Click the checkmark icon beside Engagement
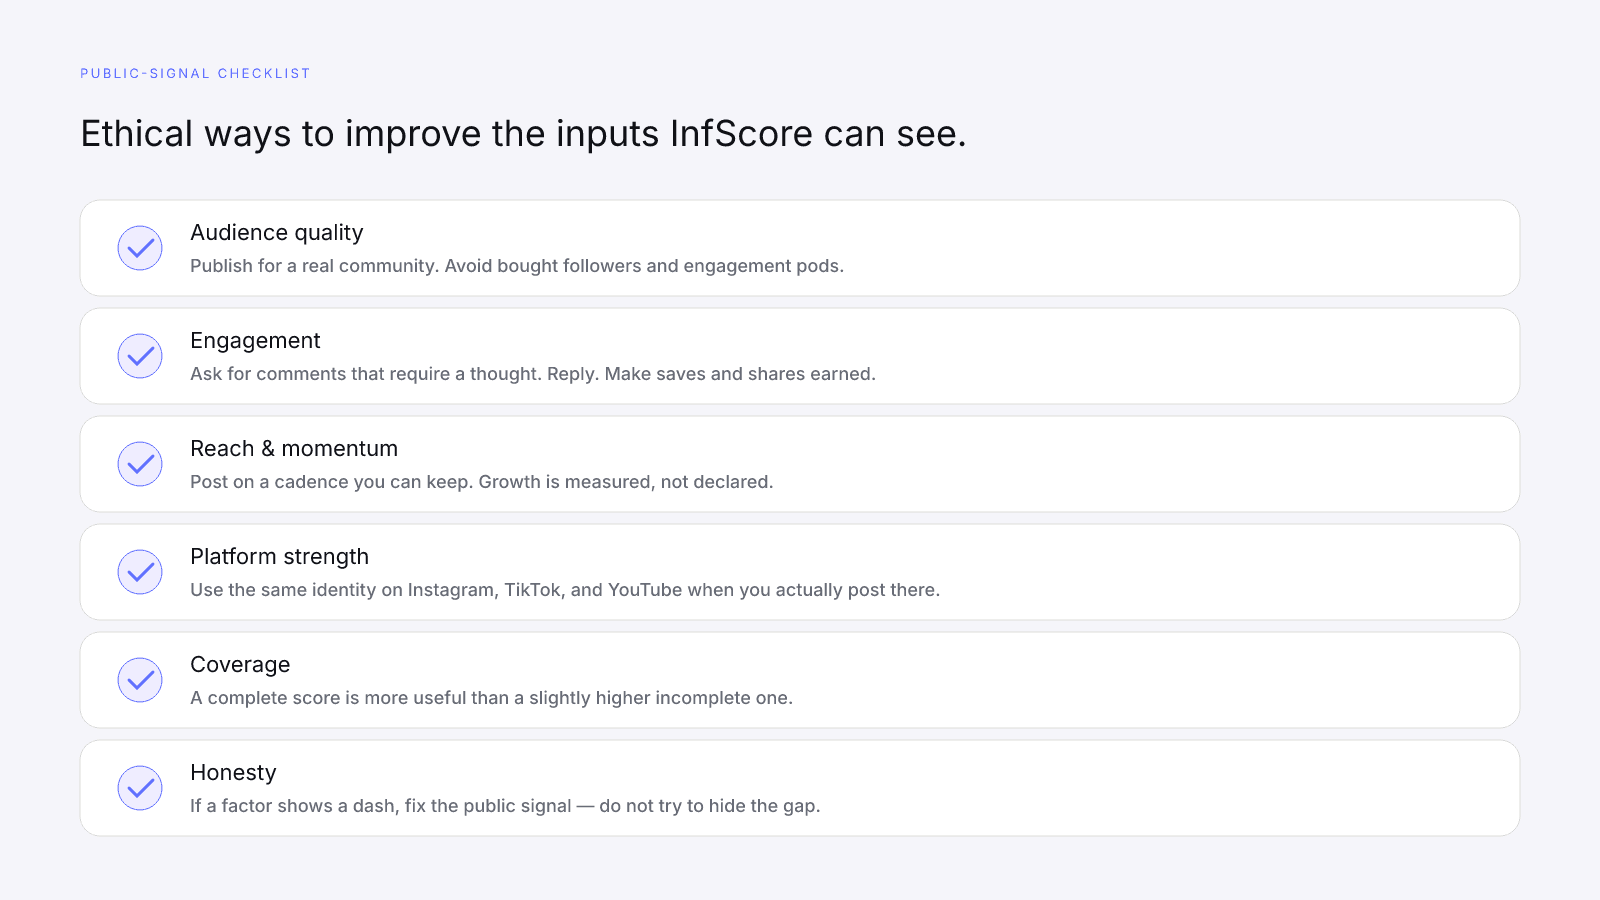1600x900 pixels. [140, 356]
